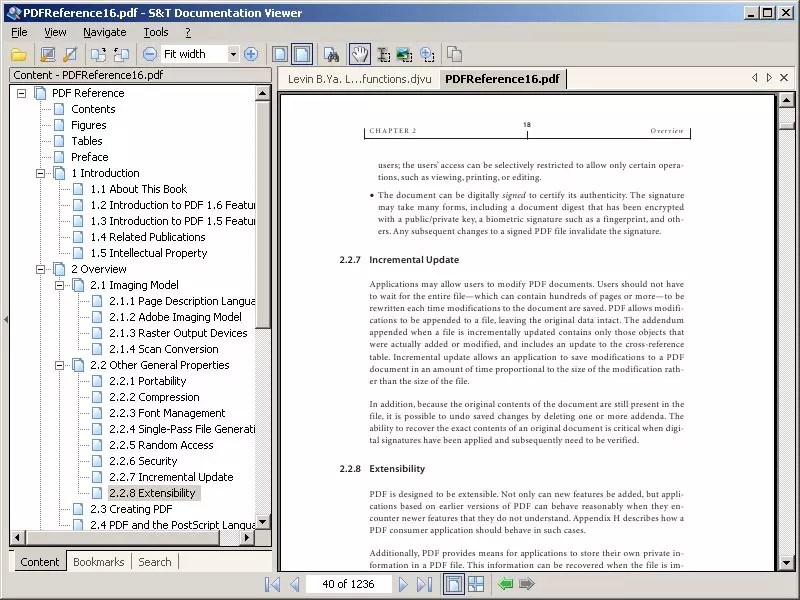
Task: Go to last page with the bottom-bar arrow
Action: tap(424, 584)
